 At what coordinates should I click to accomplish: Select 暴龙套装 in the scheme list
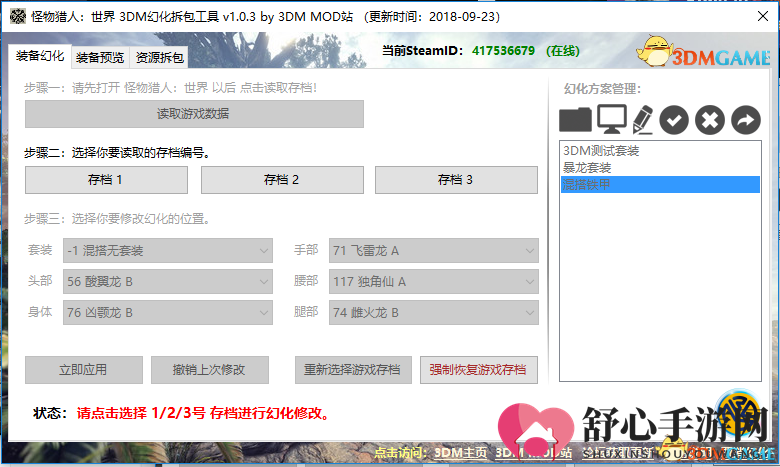tap(660, 168)
